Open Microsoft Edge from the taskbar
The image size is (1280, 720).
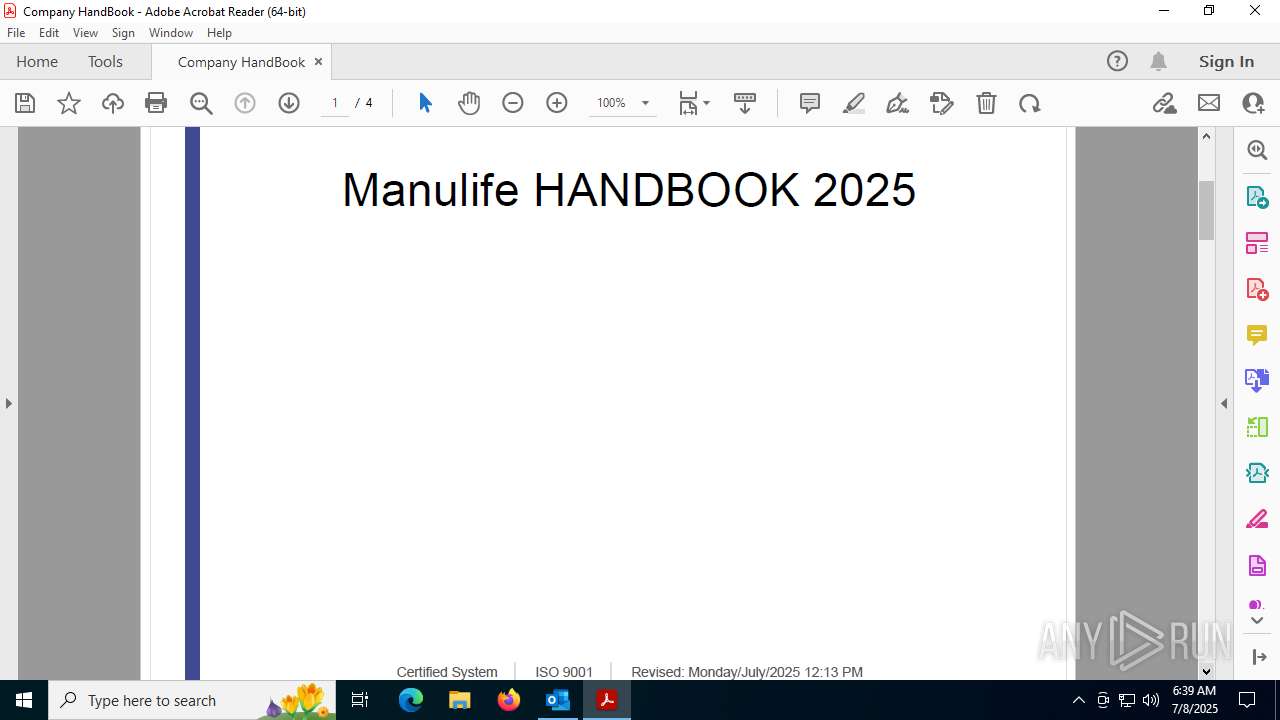pyautogui.click(x=411, y=700)
